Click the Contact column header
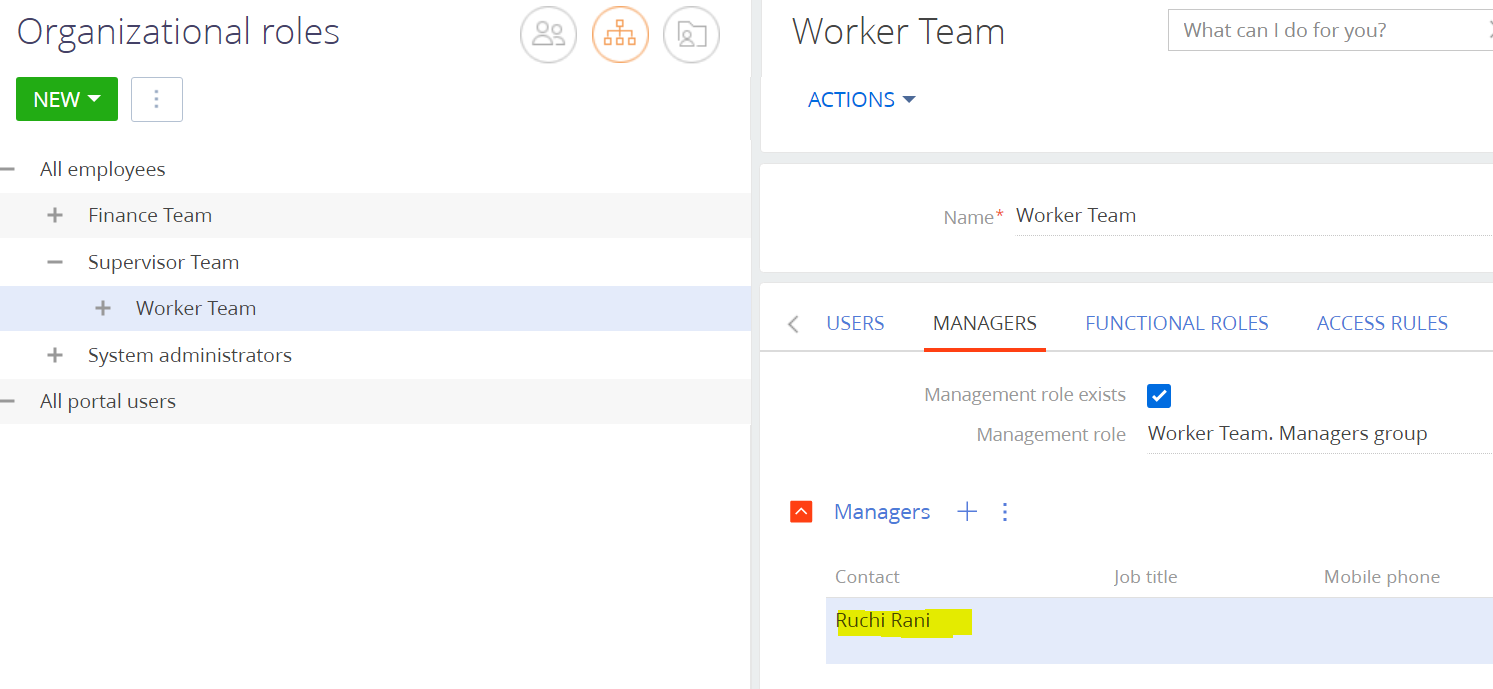 click(x=867, y=577)
